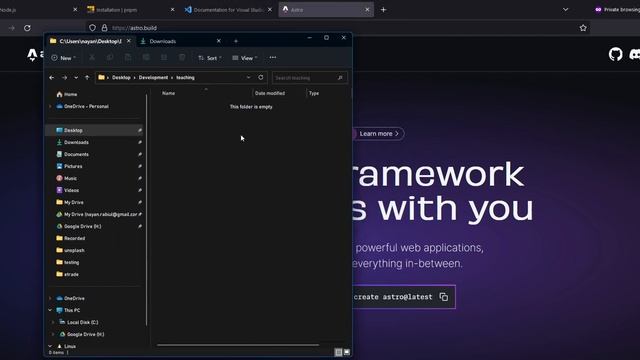This screenshot has width=640, height=360.
Task: Switch to details view layout icon
Action: (338, 352)
